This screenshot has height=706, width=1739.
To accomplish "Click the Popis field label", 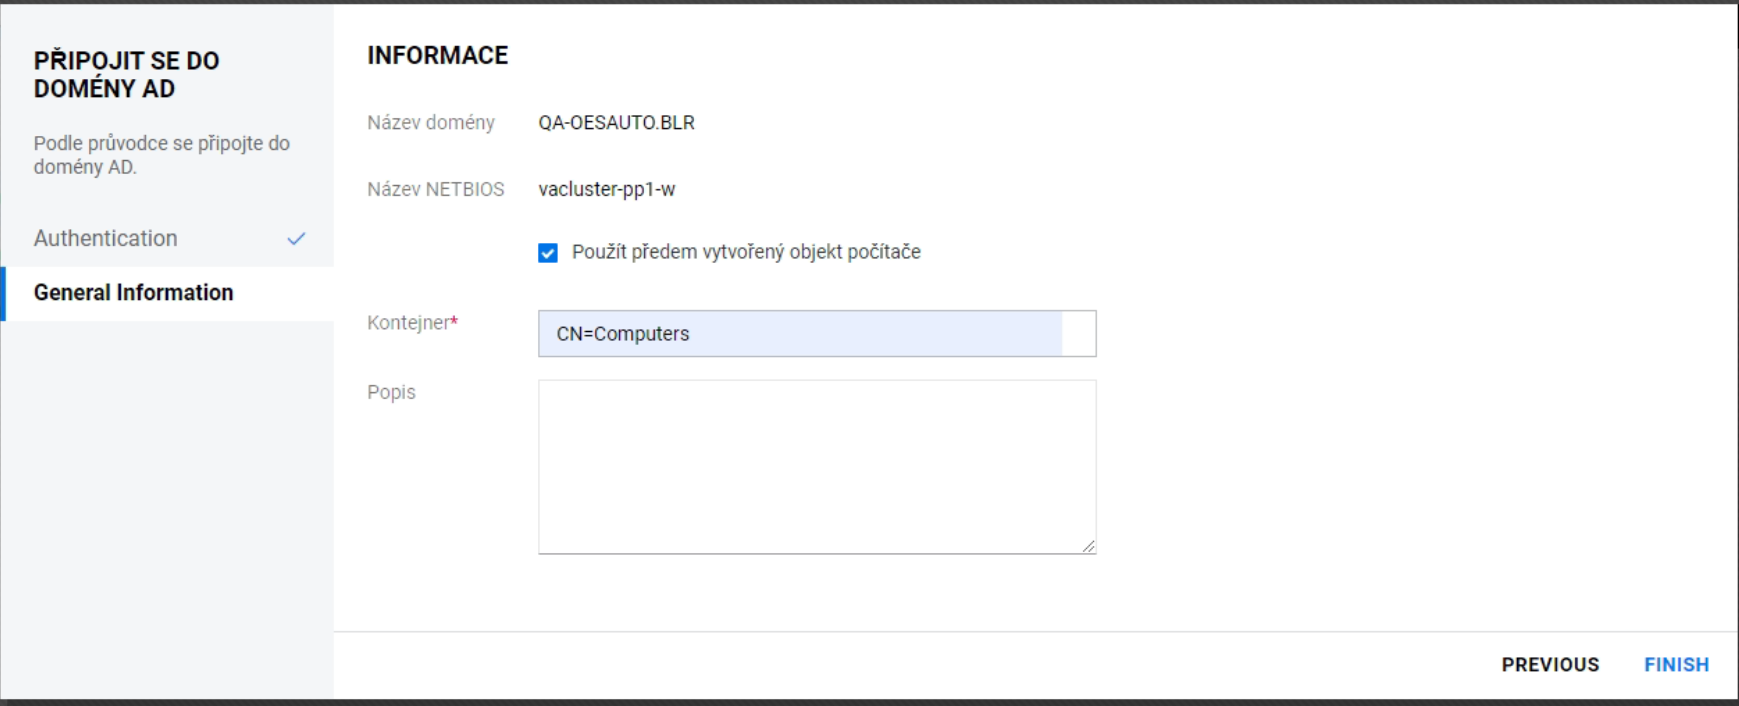I will click(391, 392).
